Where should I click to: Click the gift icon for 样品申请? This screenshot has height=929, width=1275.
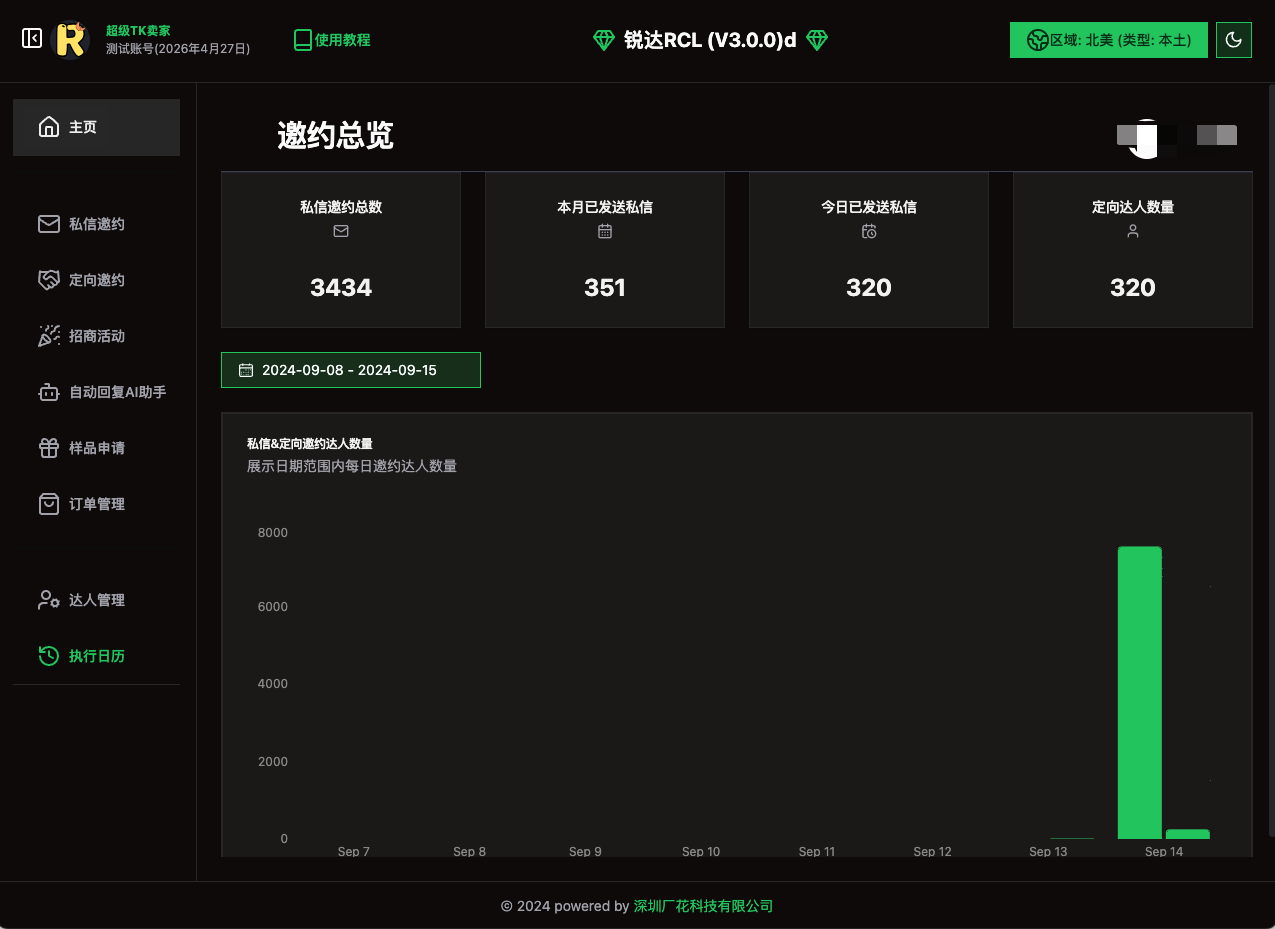click(49, 448)
